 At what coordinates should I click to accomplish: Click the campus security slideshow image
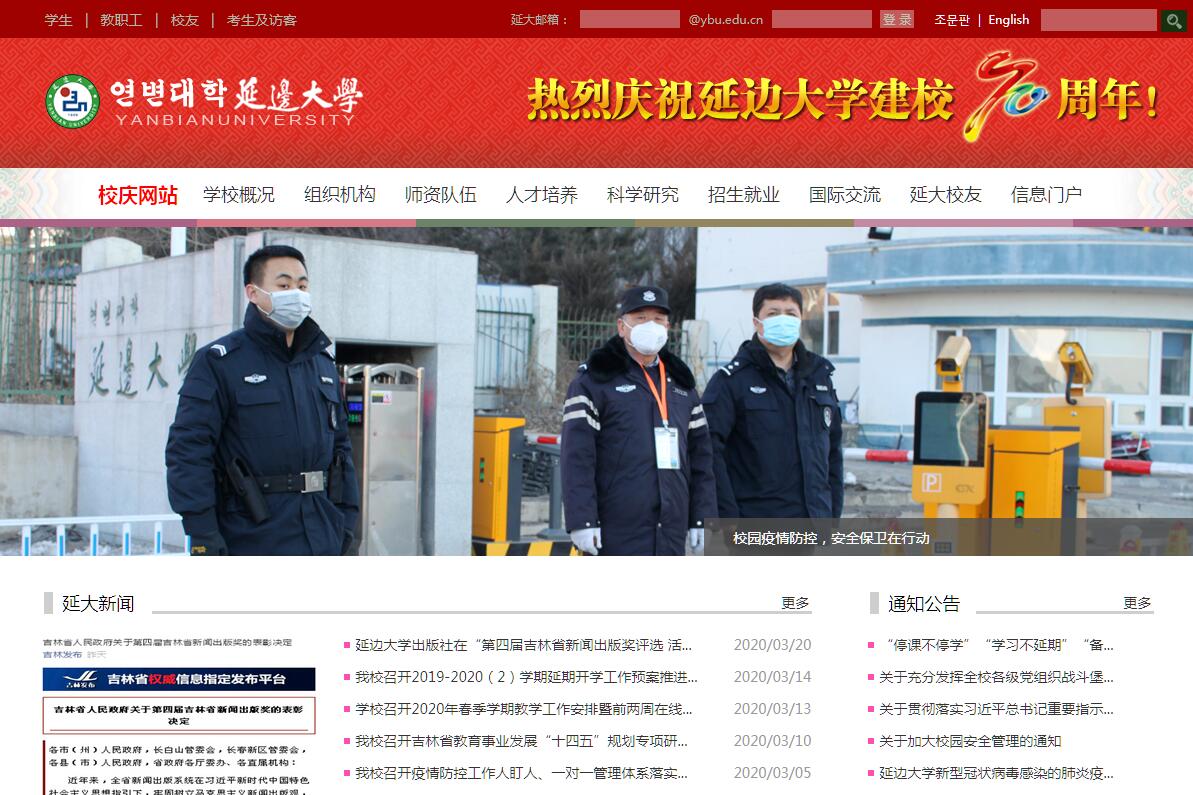pyautogui.click(x=596, y=391)
